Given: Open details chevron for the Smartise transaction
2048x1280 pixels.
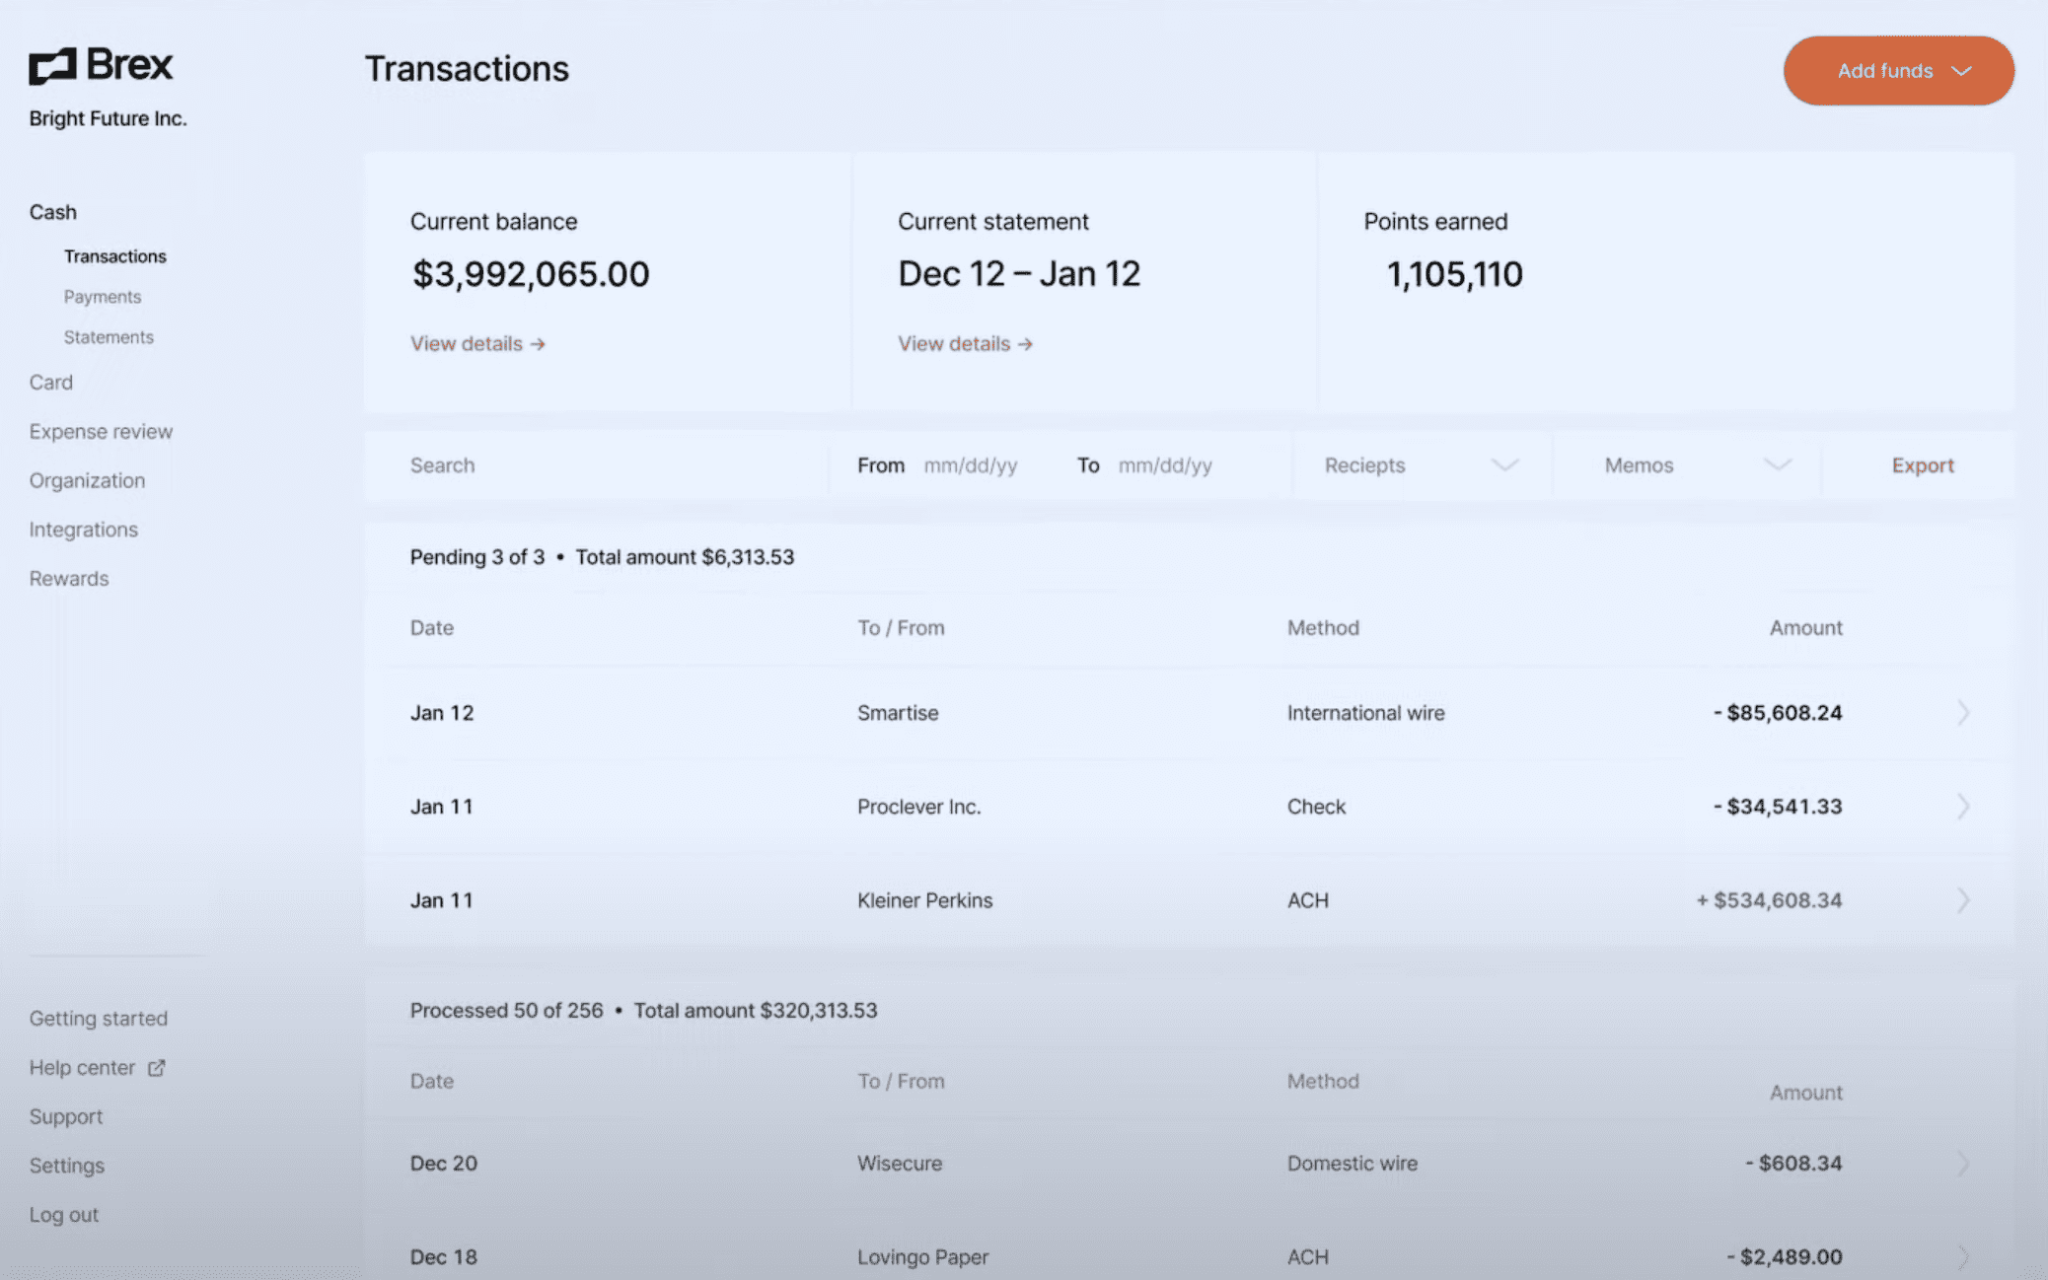Looking at the screenshot, I should [x=1963, y=712].
